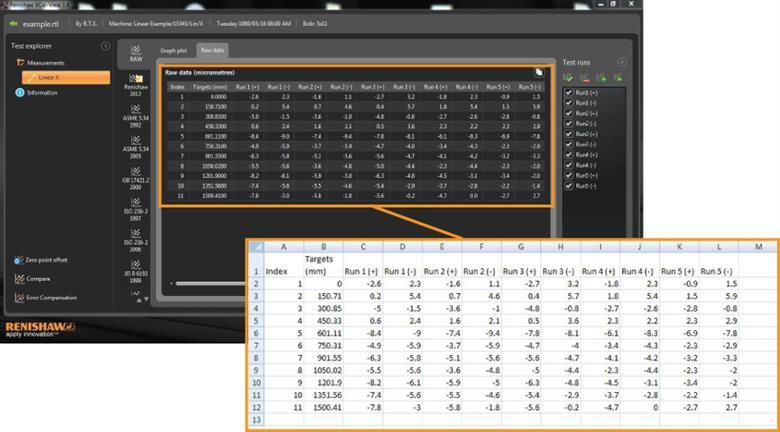Select the ISO 230-2 1997 analysis

[x=136, y=210]
